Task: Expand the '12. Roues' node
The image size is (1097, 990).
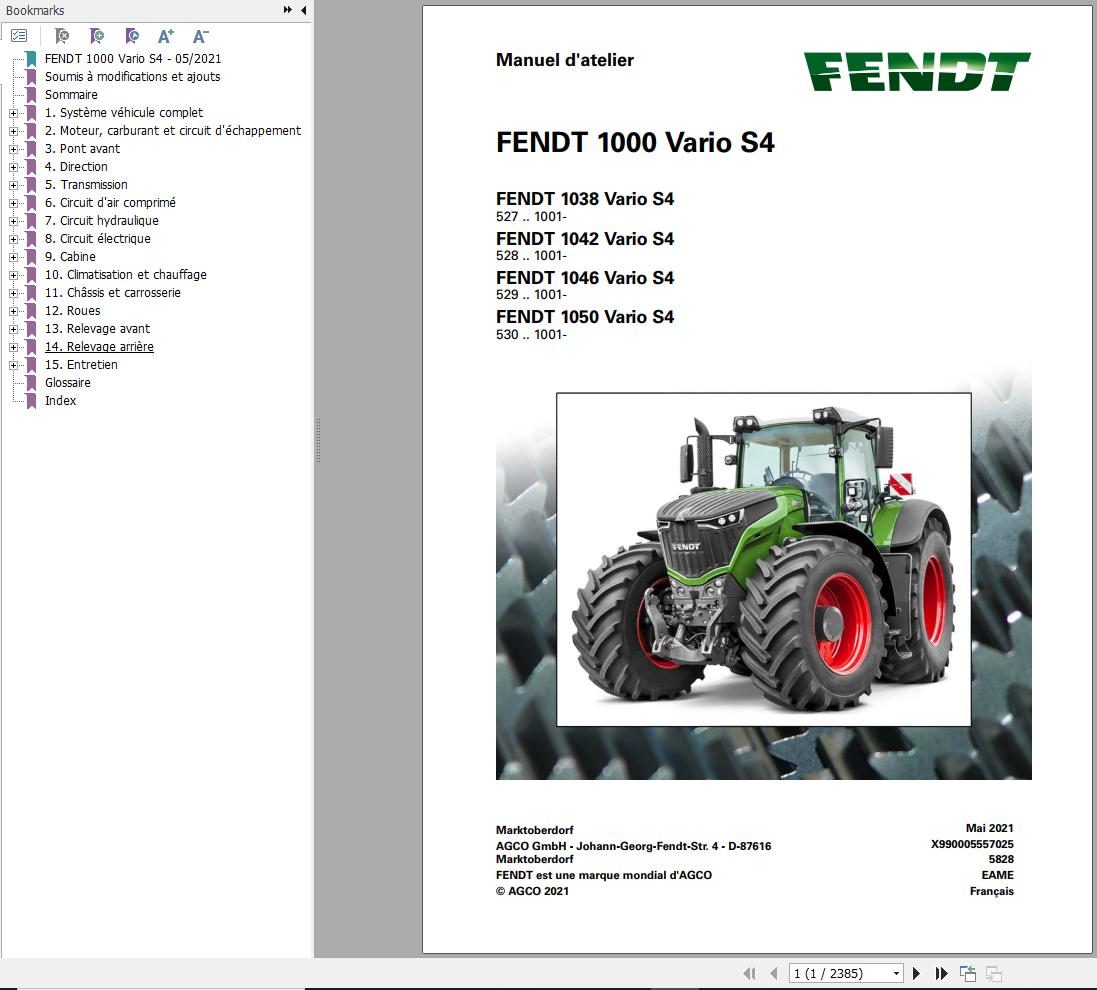Action: tap(13, 311)
